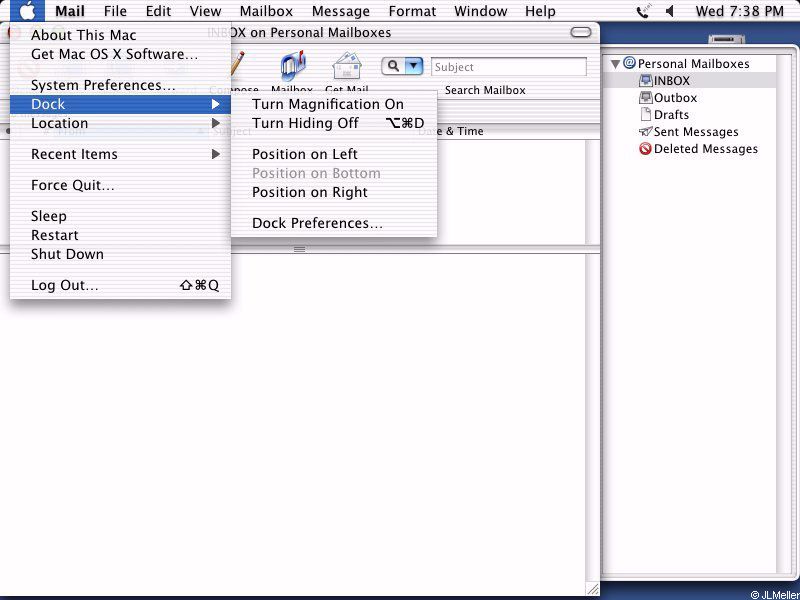
Task: Click the Compose pencil icon
Action: tap(237, 64)
